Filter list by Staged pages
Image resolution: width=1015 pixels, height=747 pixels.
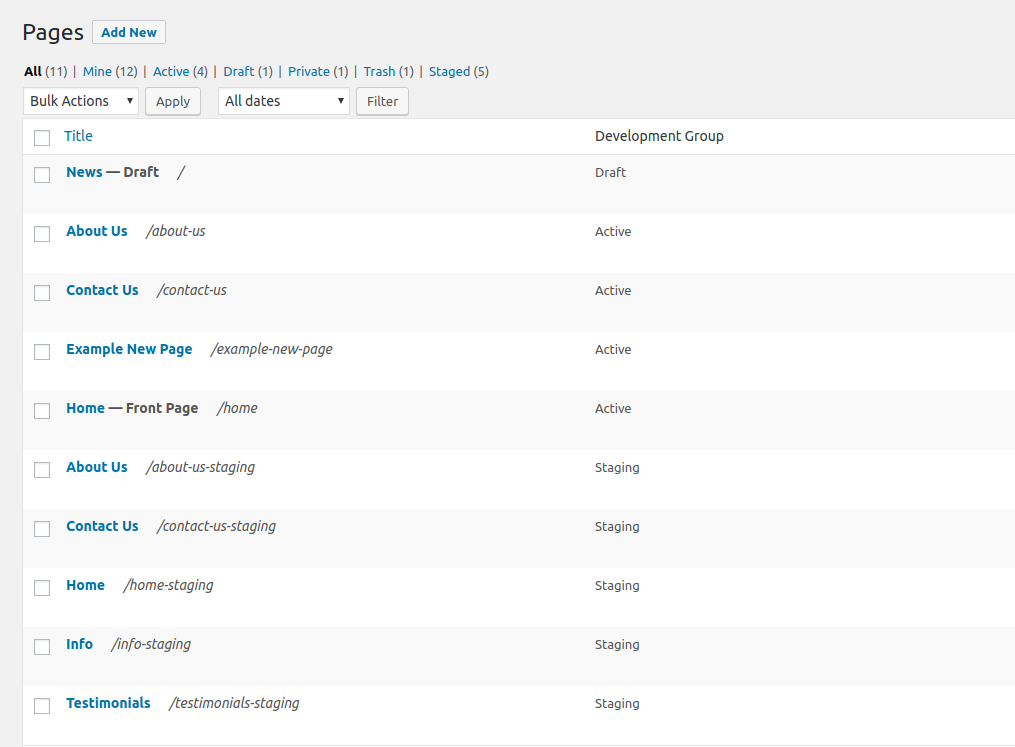(x=449, y=72)
